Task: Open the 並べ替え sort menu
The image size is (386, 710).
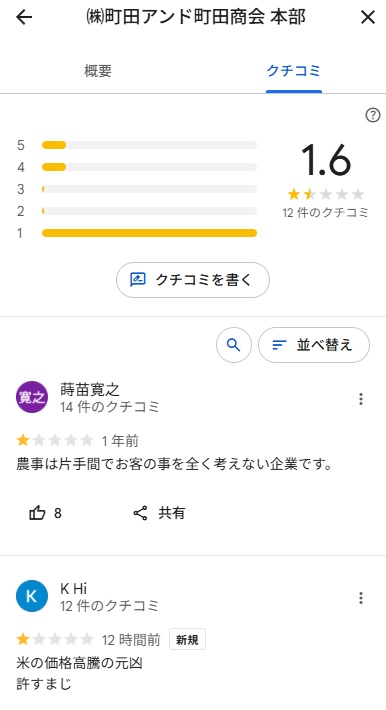Action: [x=314, y=345]
